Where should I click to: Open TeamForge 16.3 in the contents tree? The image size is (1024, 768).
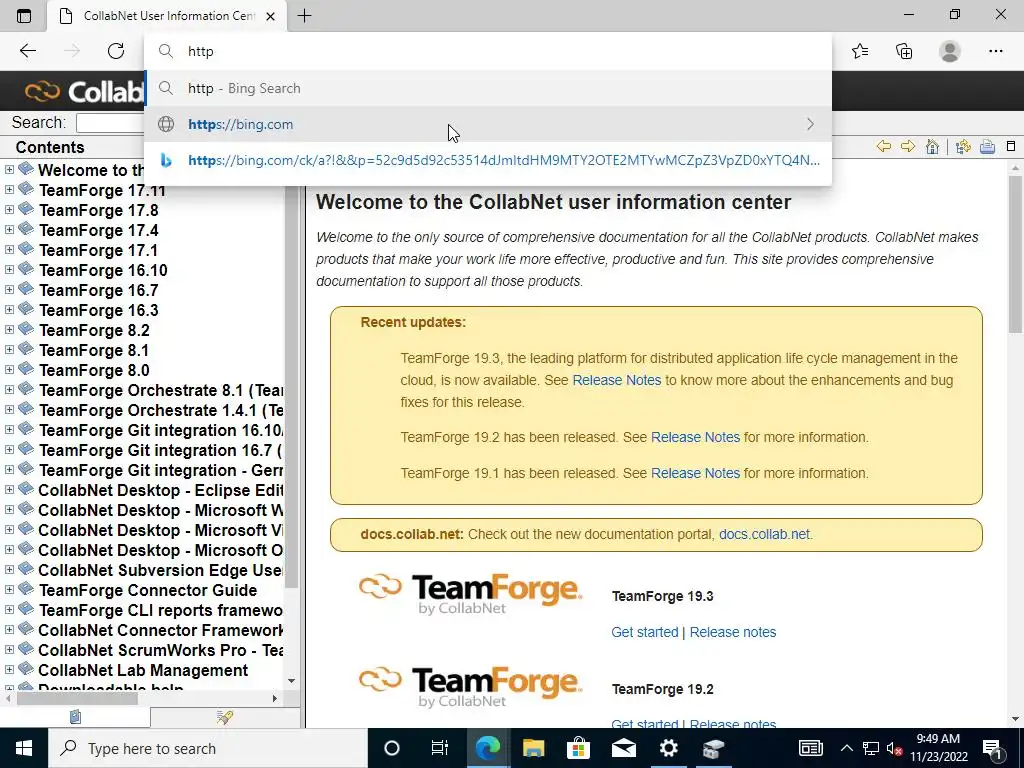(98, 310)
